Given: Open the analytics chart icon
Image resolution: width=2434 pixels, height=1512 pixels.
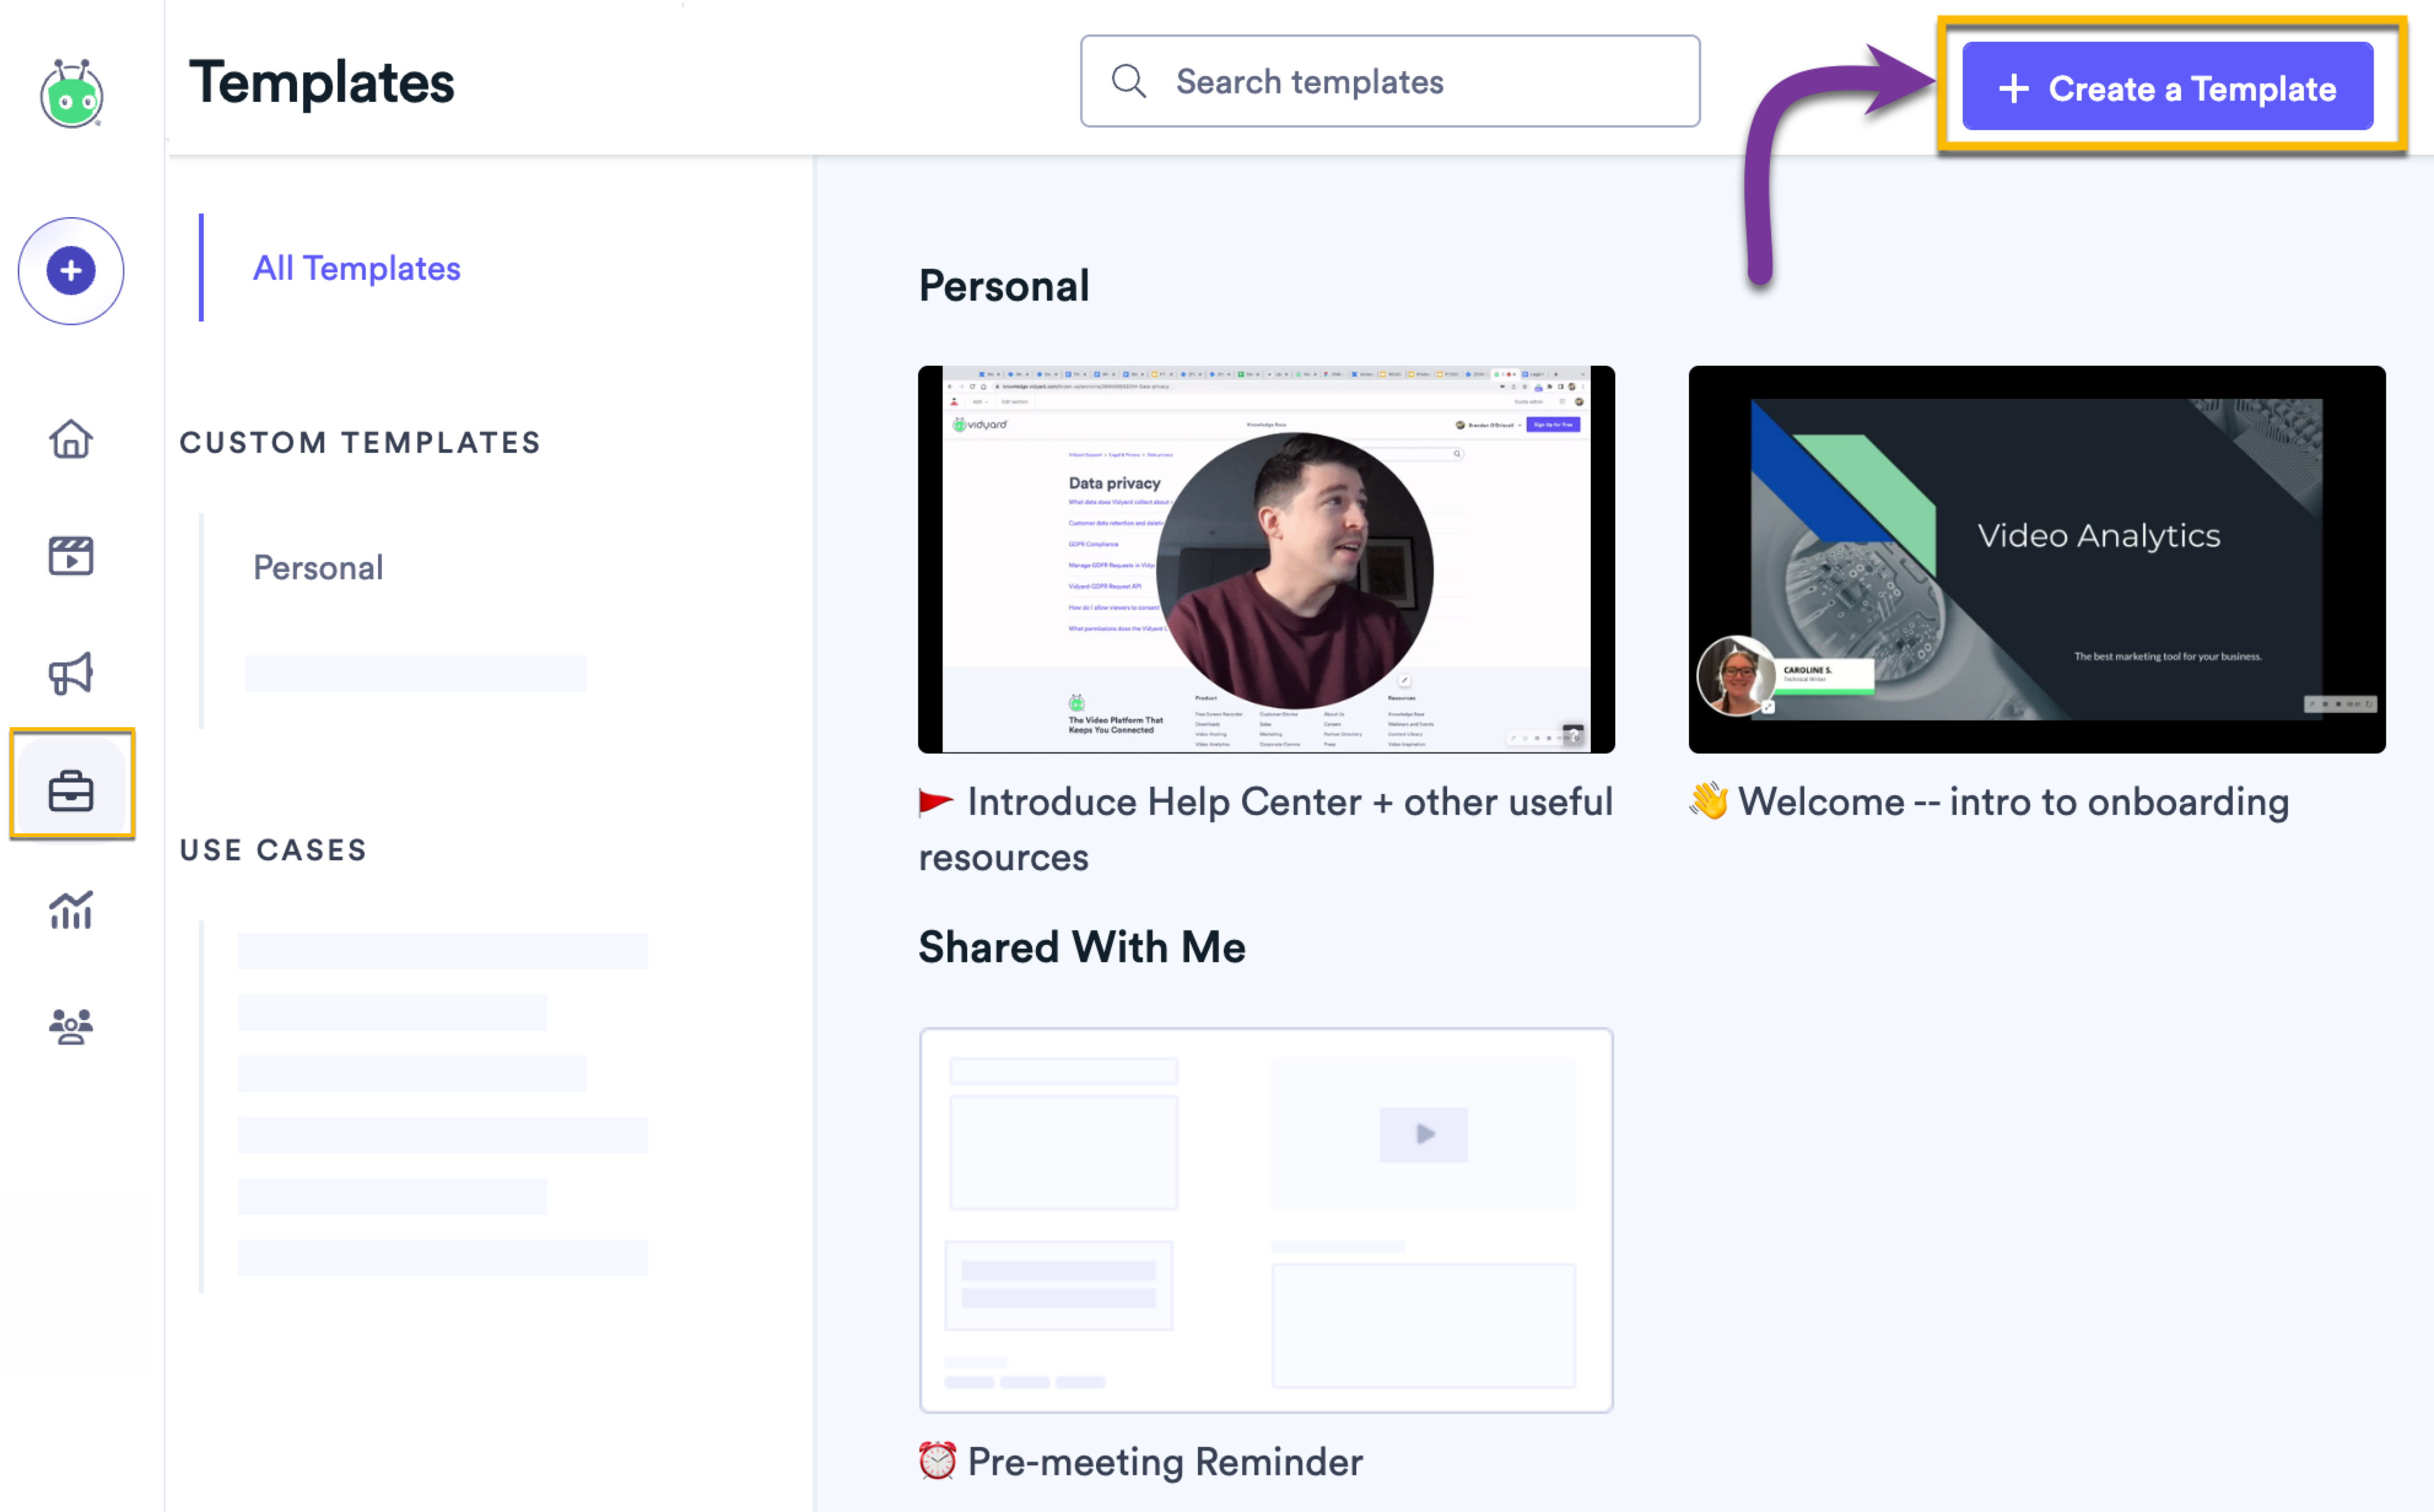Looking at the screenshot, I should coord(71,909).
